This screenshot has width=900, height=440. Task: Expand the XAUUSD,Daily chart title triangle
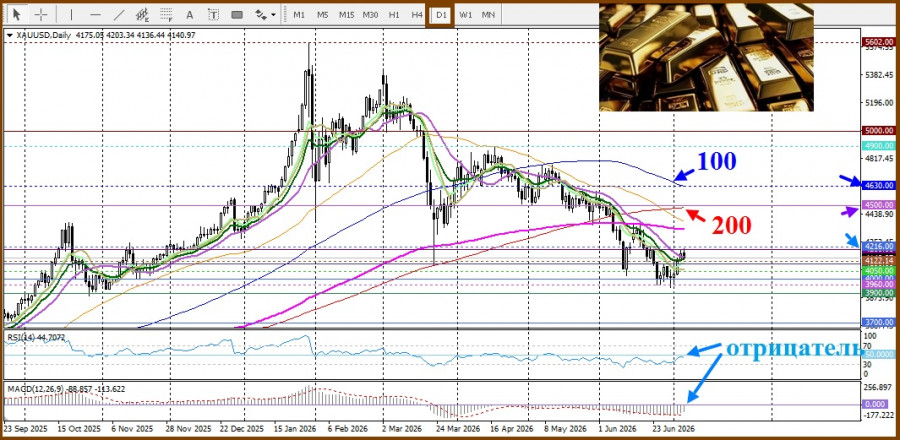click(x=9, y=36)
